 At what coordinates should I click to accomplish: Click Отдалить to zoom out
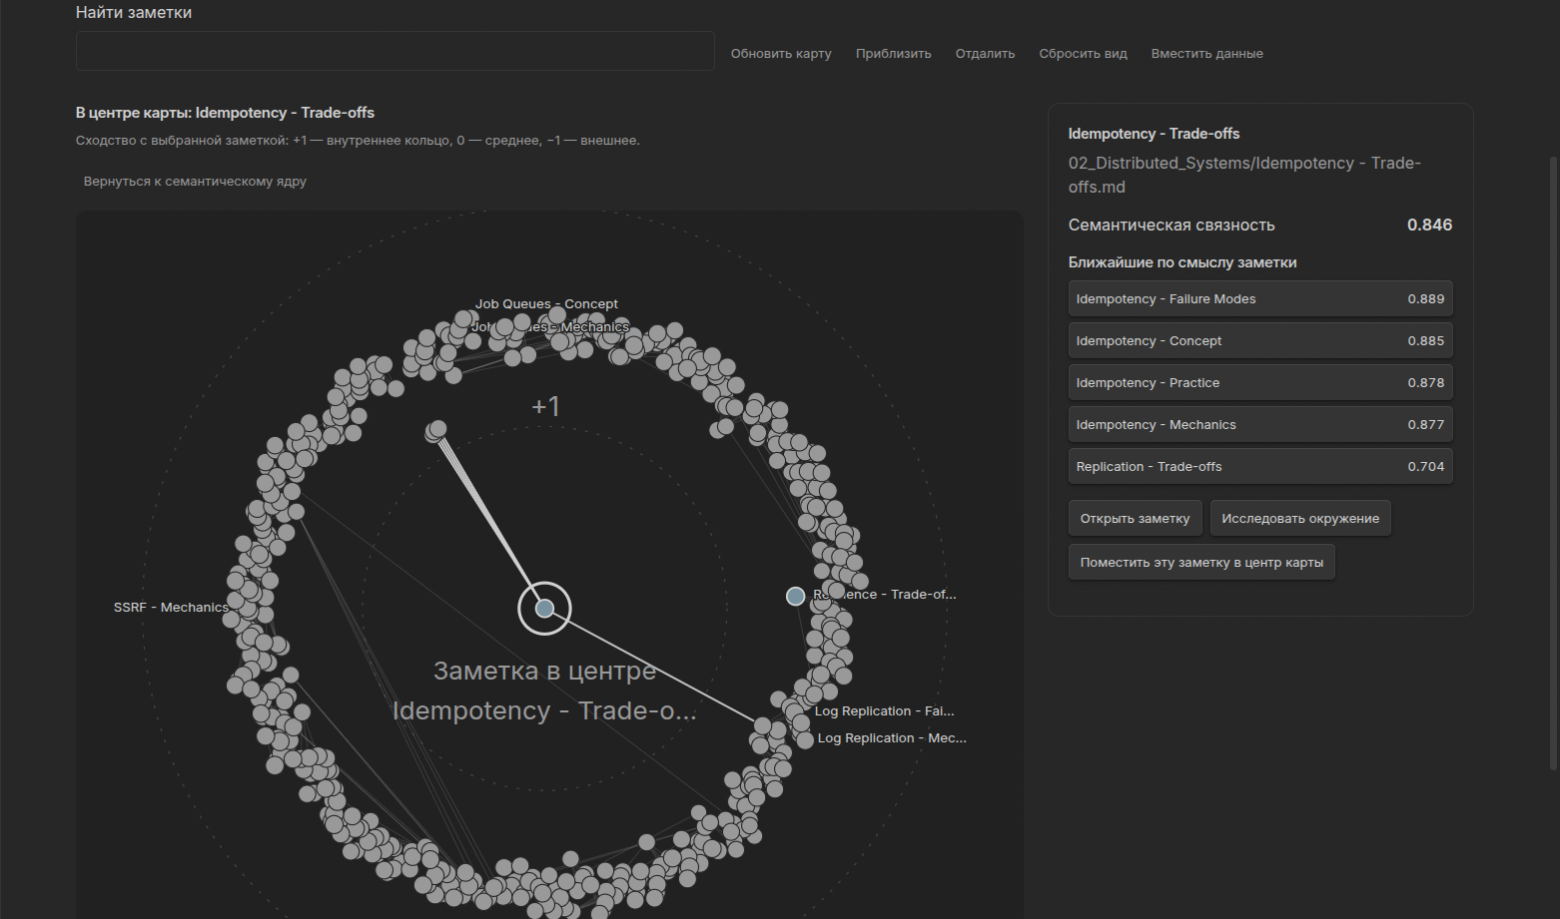coord(985,54)
